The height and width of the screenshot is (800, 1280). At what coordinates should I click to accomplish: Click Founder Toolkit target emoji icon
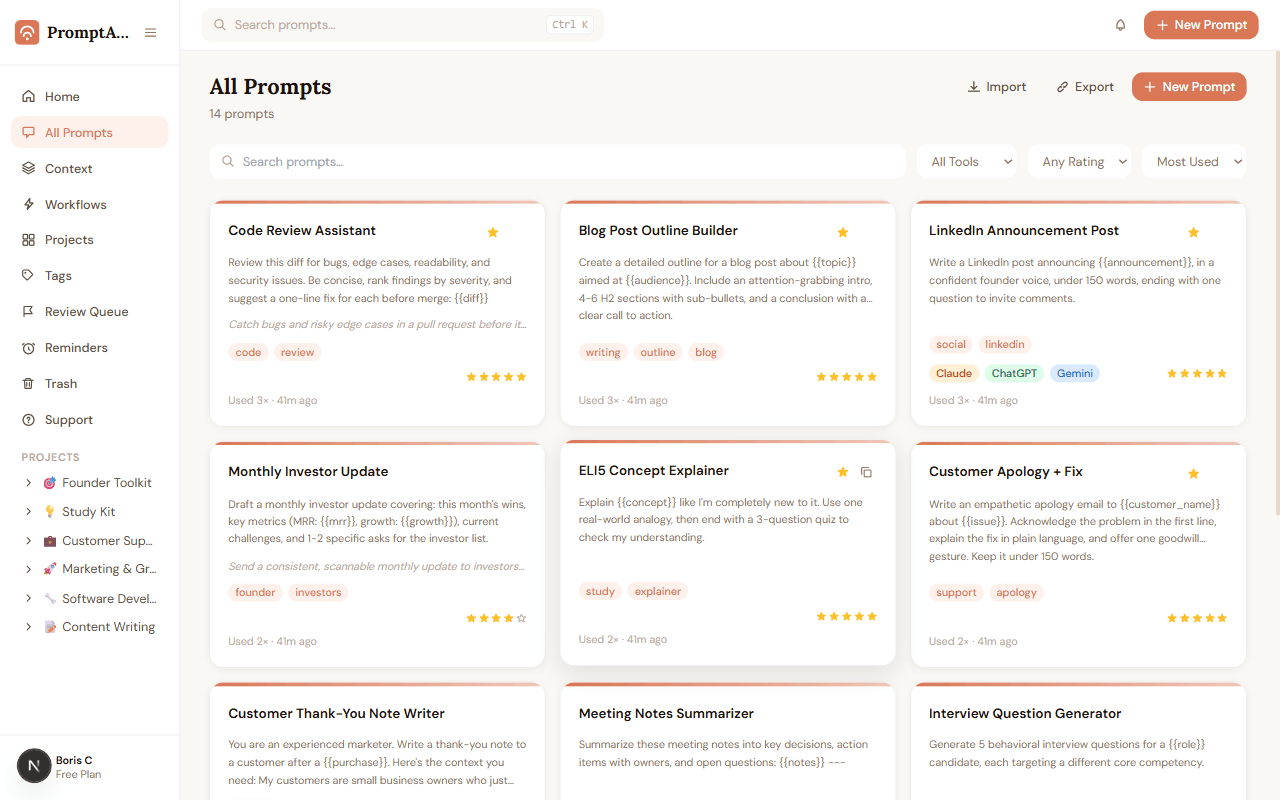point(50,483)
